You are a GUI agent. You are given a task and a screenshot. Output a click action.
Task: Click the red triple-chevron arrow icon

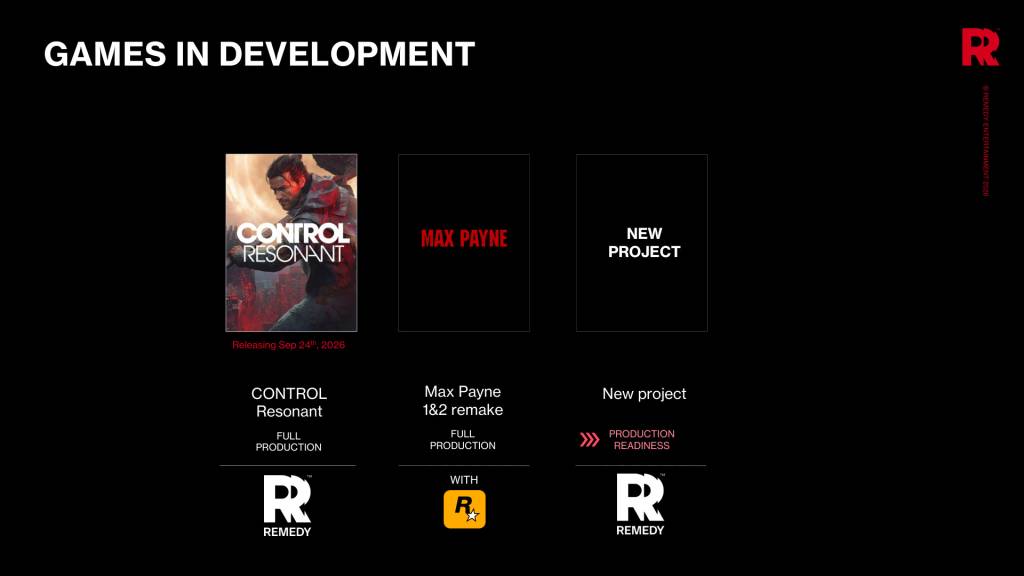click(x=590, y=440)
